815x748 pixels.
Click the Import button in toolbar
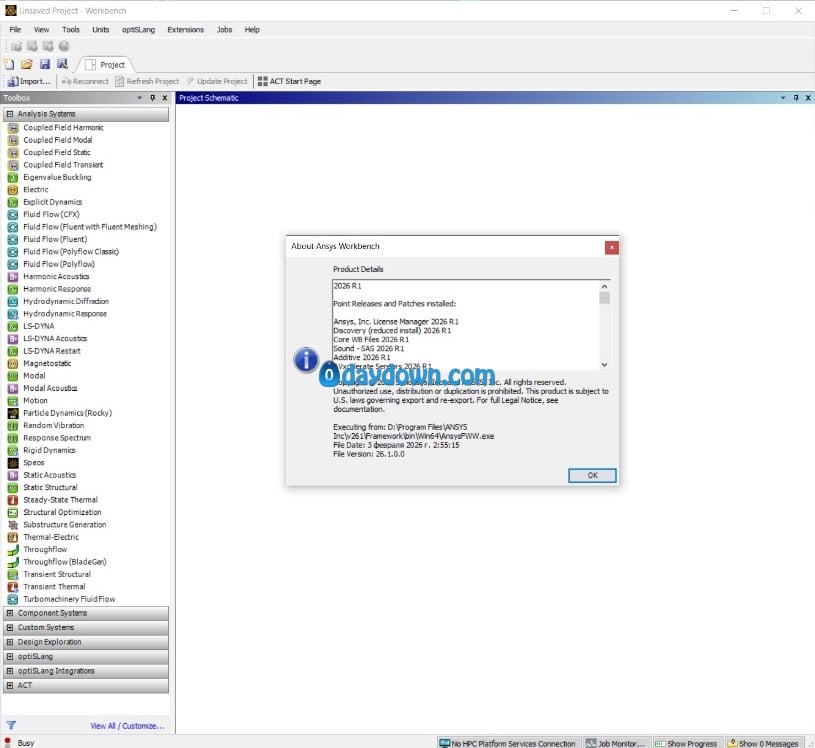point(29,81)
